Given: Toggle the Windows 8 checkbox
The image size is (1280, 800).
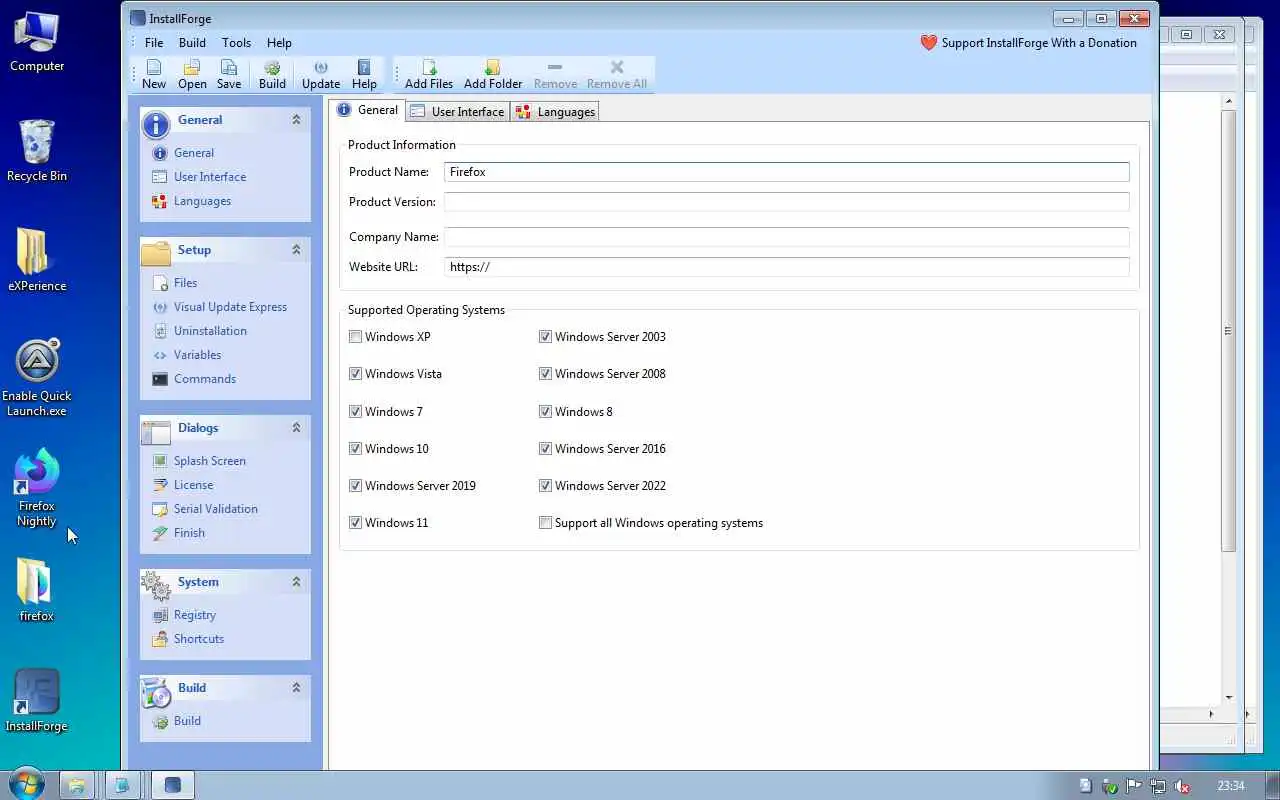Looking at the screenshot, I should pyautogui.click(x=545, y=412).
